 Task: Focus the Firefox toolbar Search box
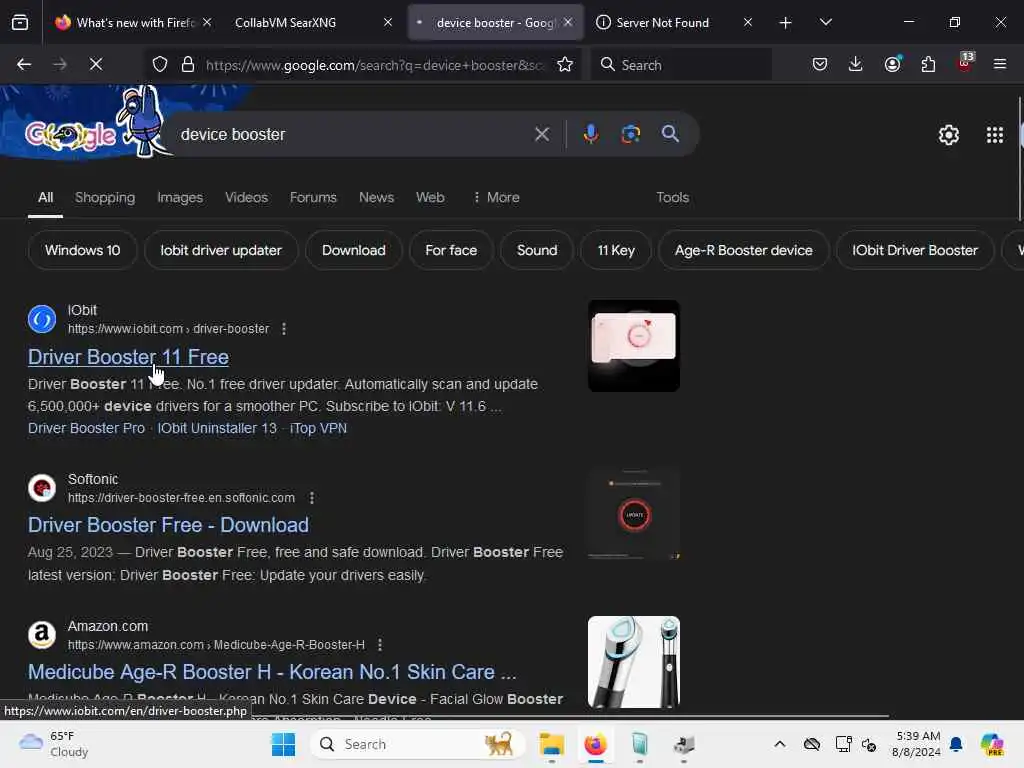point(682,64)
